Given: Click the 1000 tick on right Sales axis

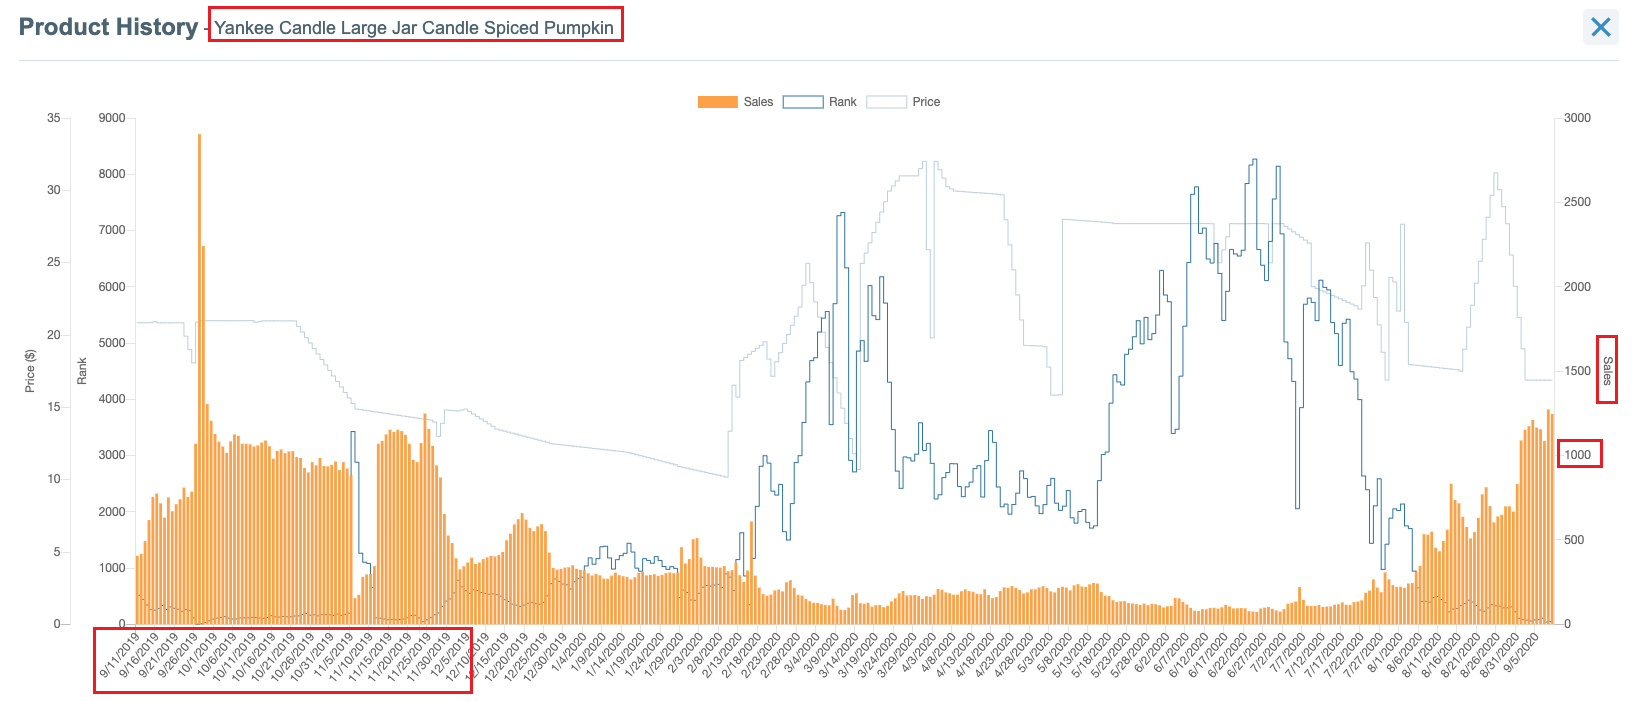Looking at the screenshot, I should 1577,455.
